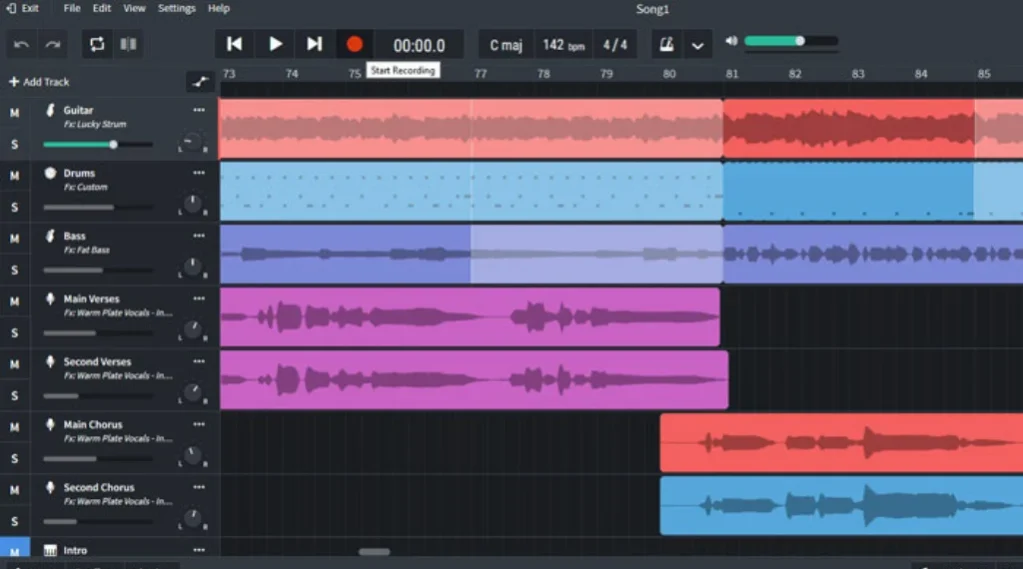Screen dimensions: 1023x569
Task: Play the song
Action: point(275,44)
